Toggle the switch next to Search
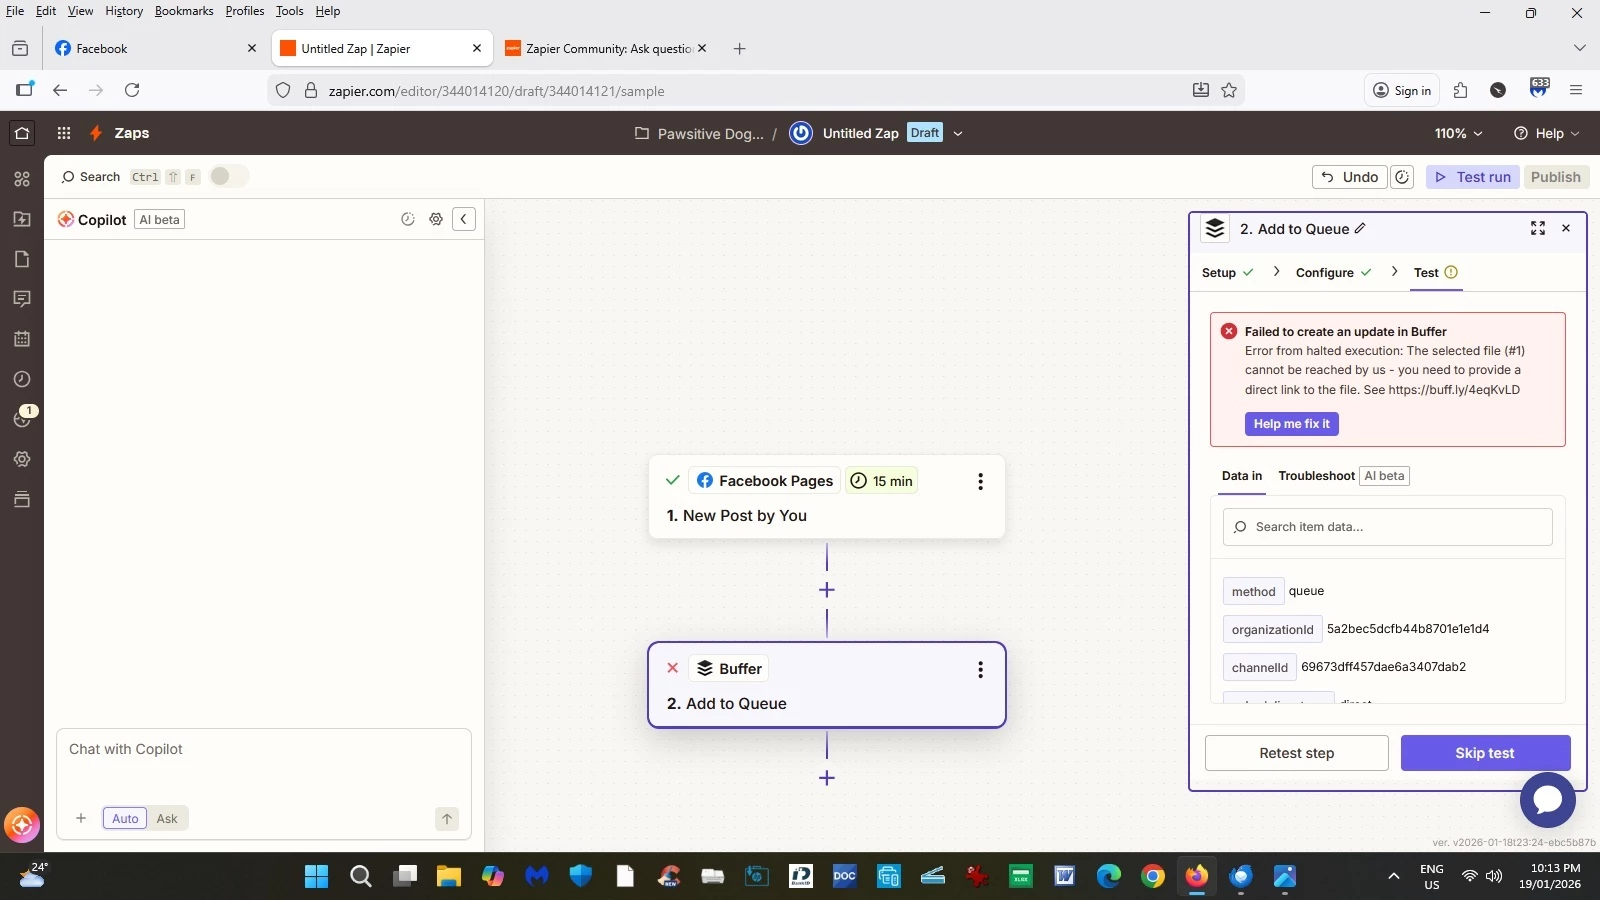This screenshot has height=900, width=1600. 227,176
